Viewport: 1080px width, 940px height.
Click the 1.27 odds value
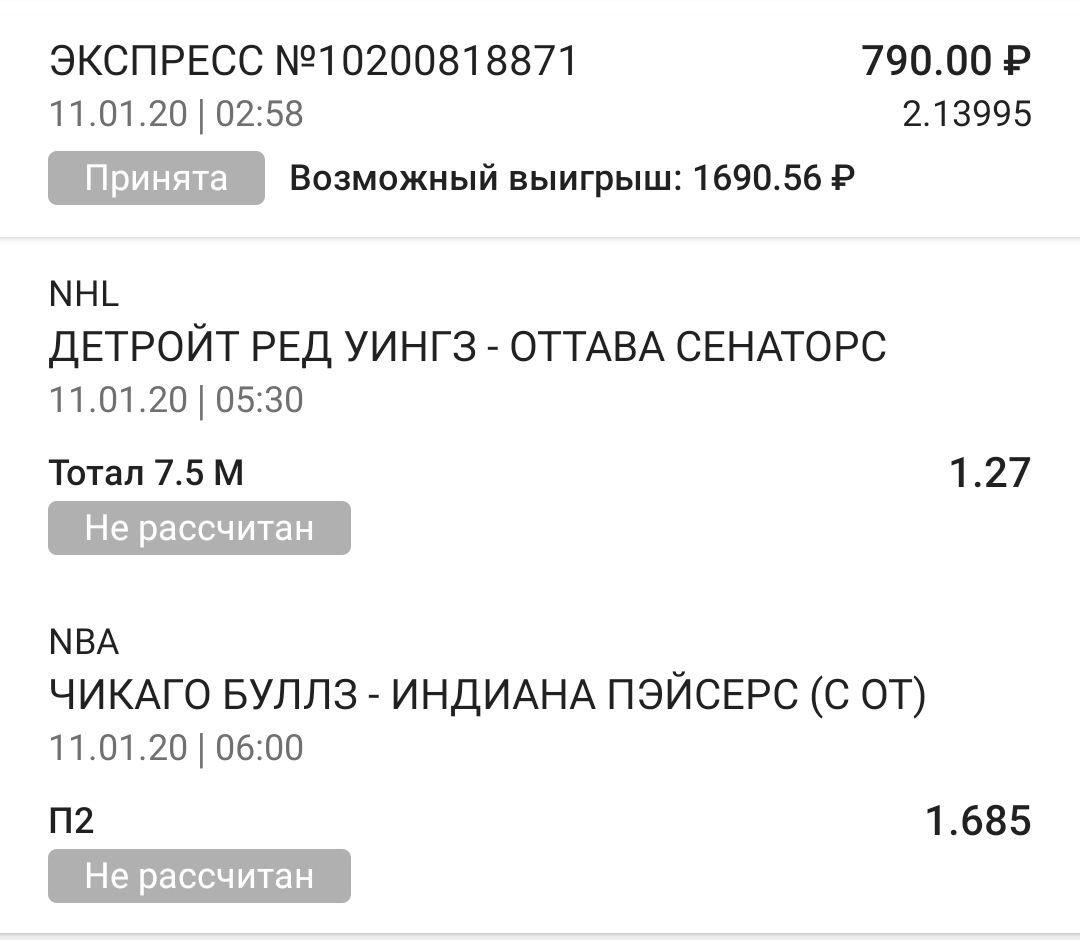988,472
